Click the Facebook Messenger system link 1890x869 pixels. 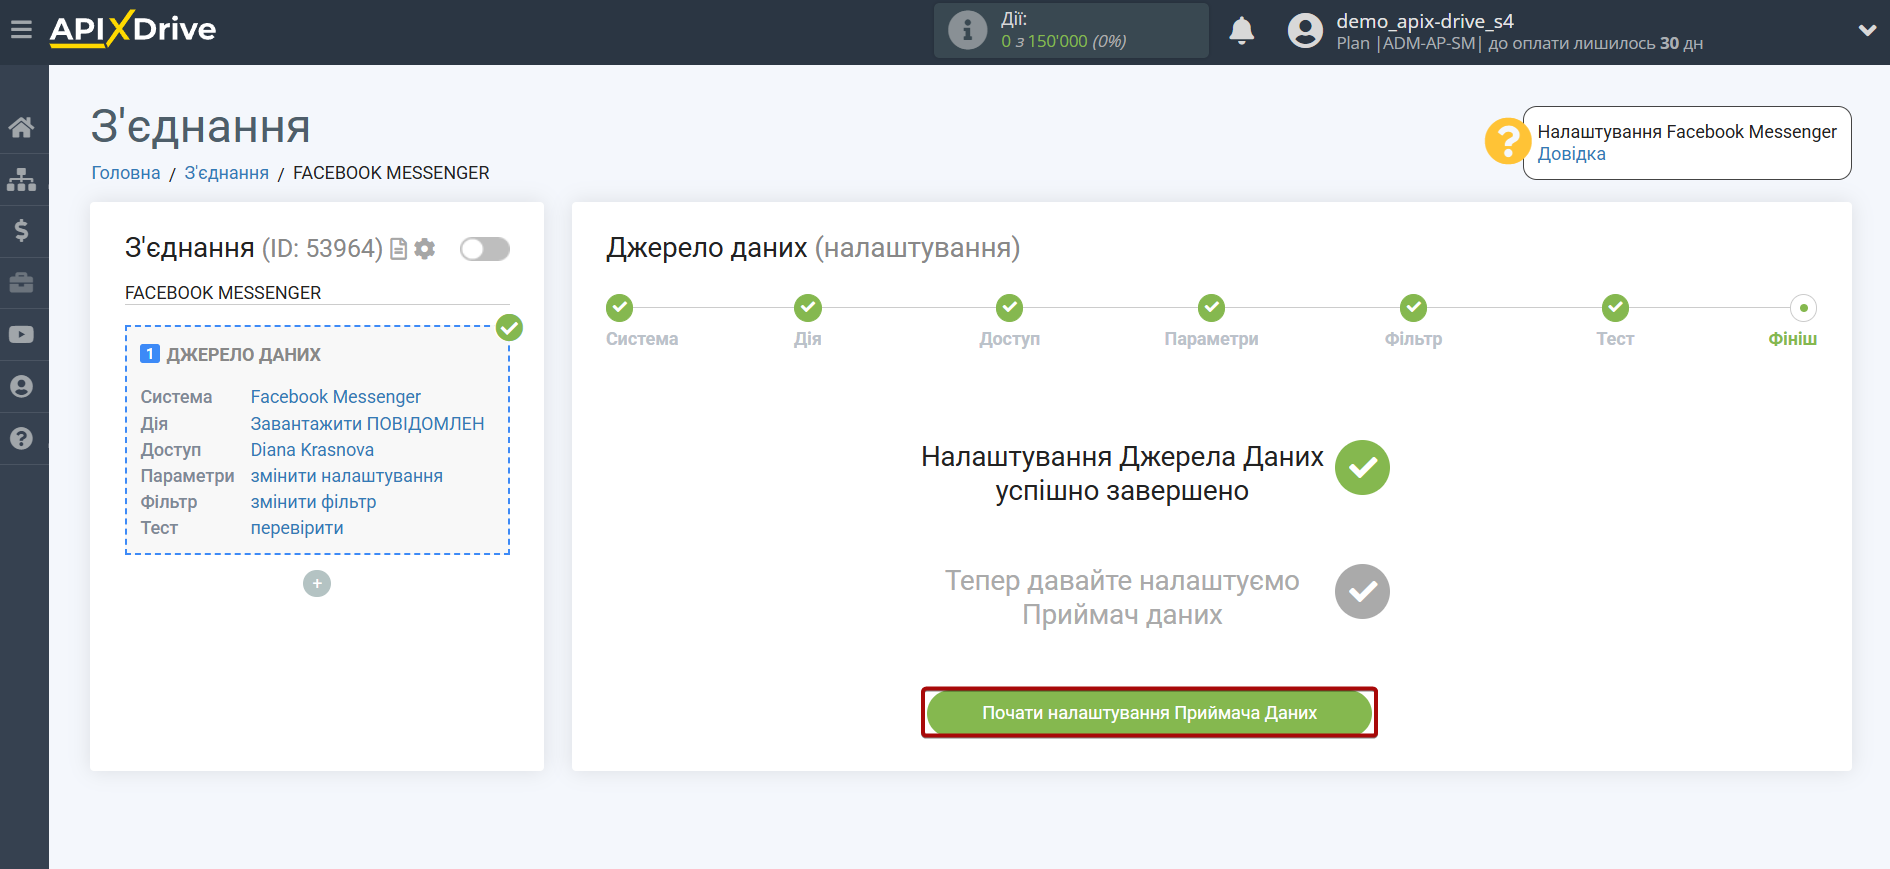coord(335,397)
